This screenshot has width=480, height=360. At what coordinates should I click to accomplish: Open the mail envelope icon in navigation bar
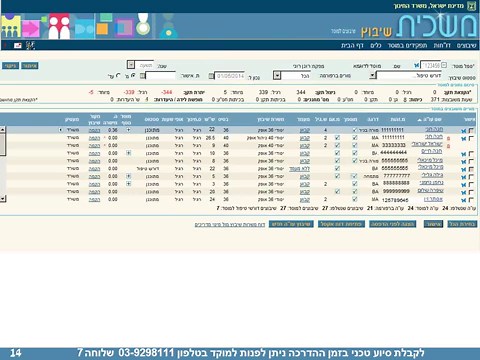[18, 46]
